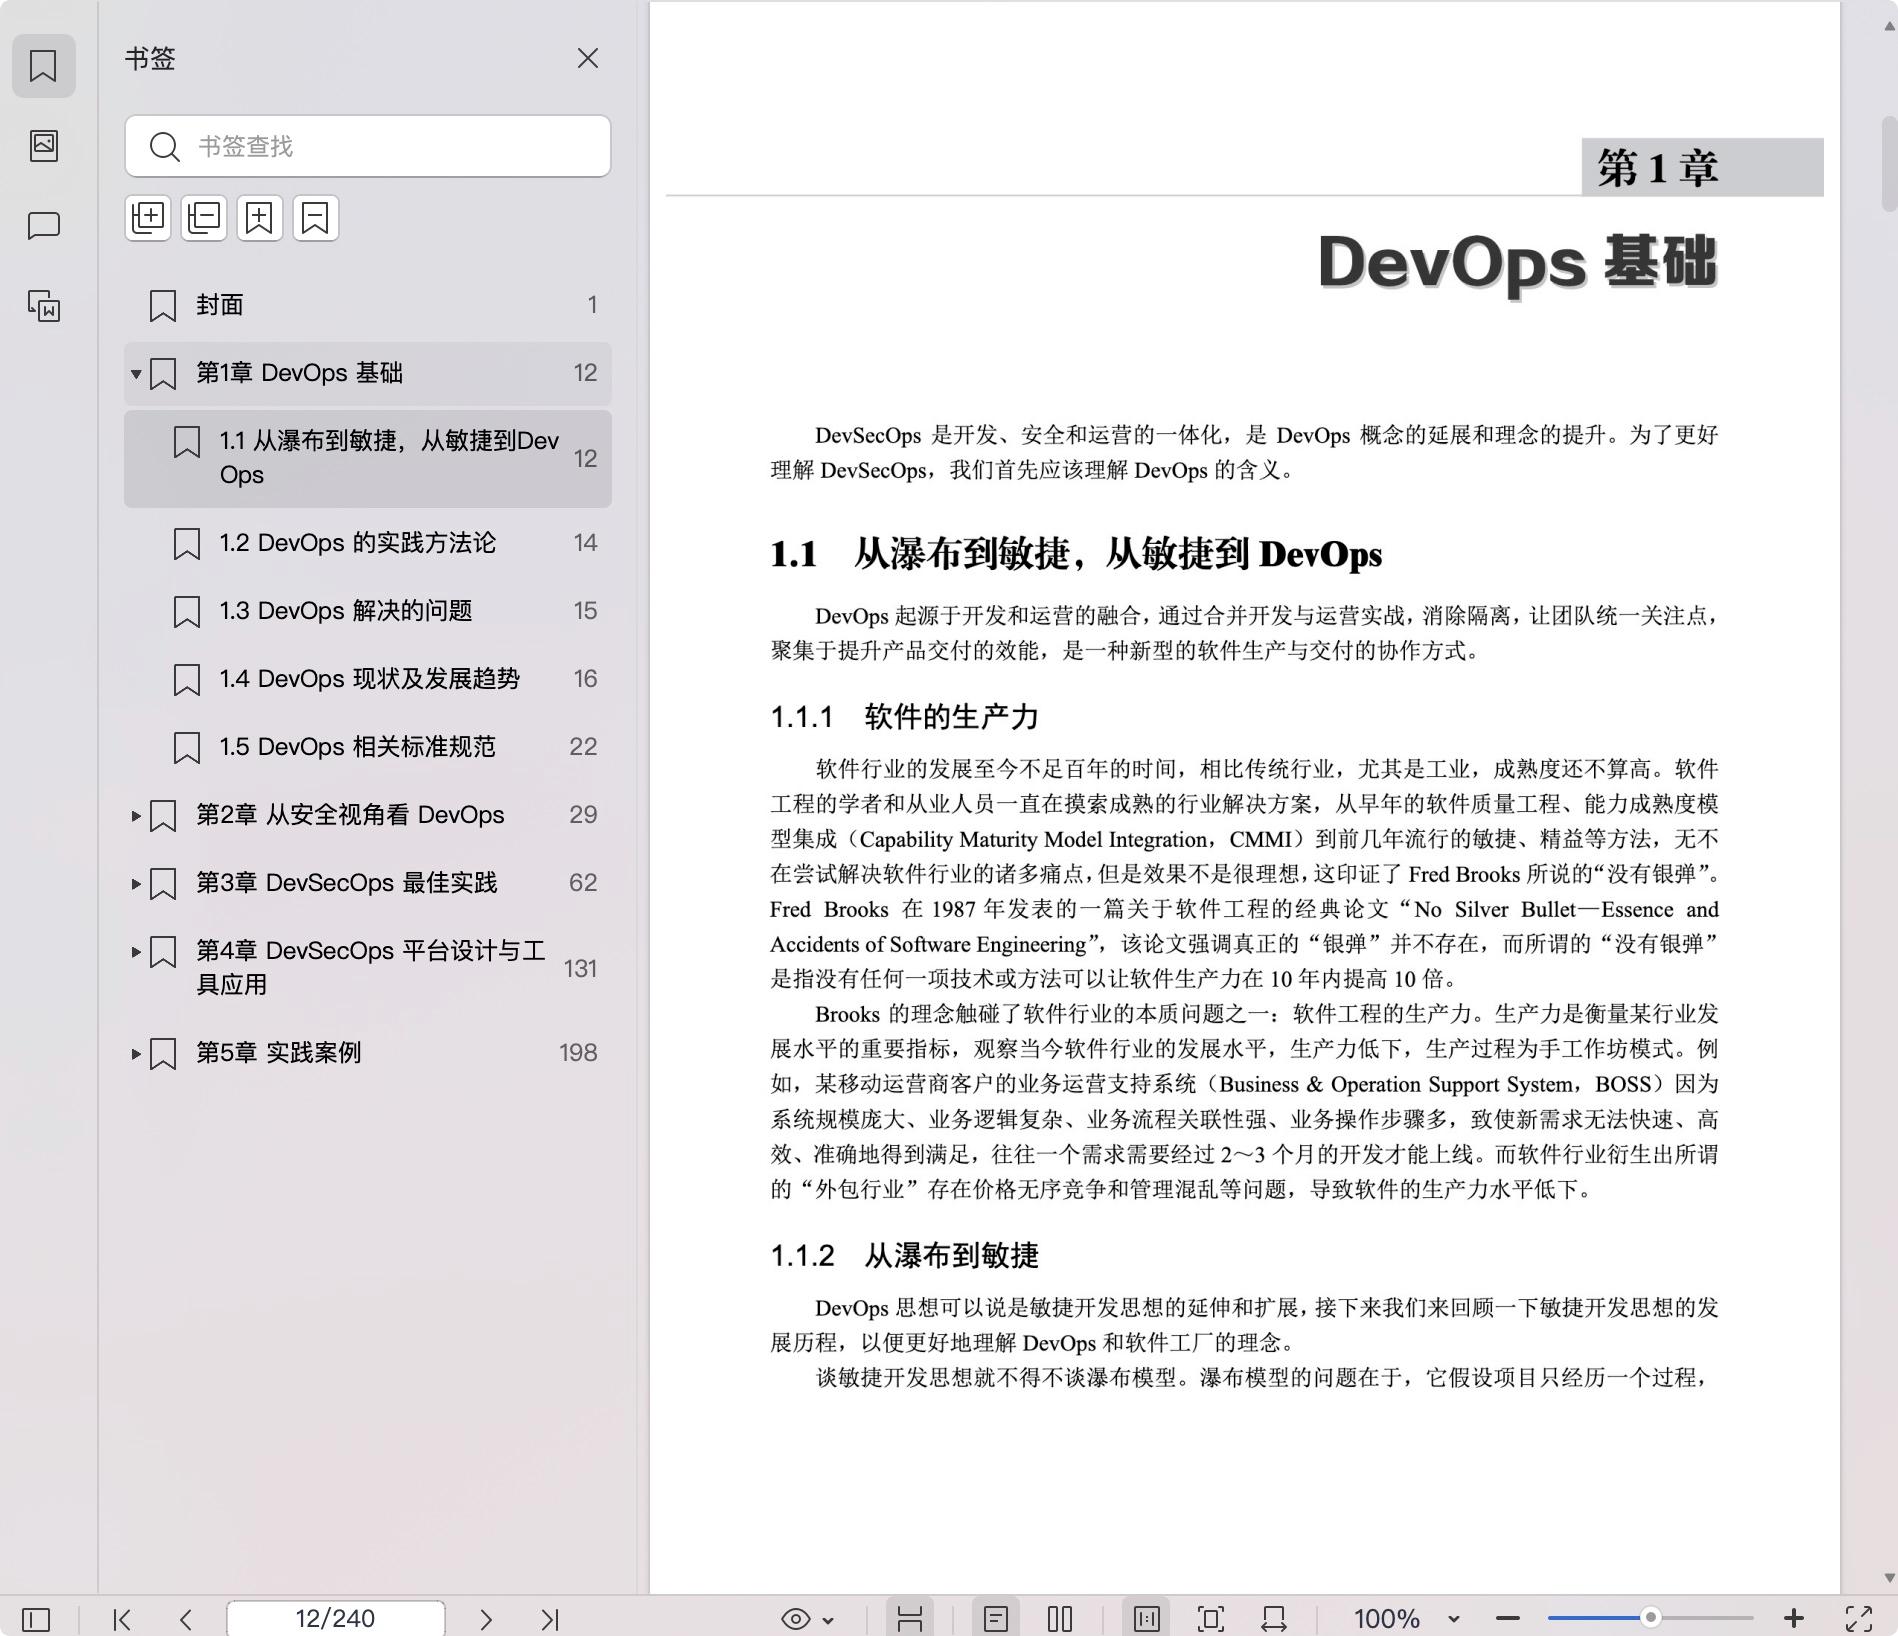Select the 封面 bookmark
Screen dimensions: 1898x1636
(368, 305)
